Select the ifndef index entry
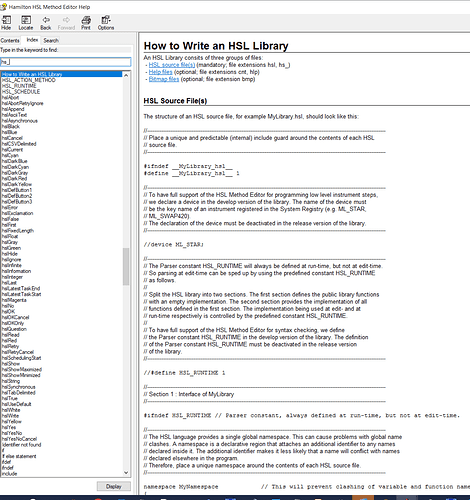The height and width of the screenshot is (500, 470). [7, 468]
